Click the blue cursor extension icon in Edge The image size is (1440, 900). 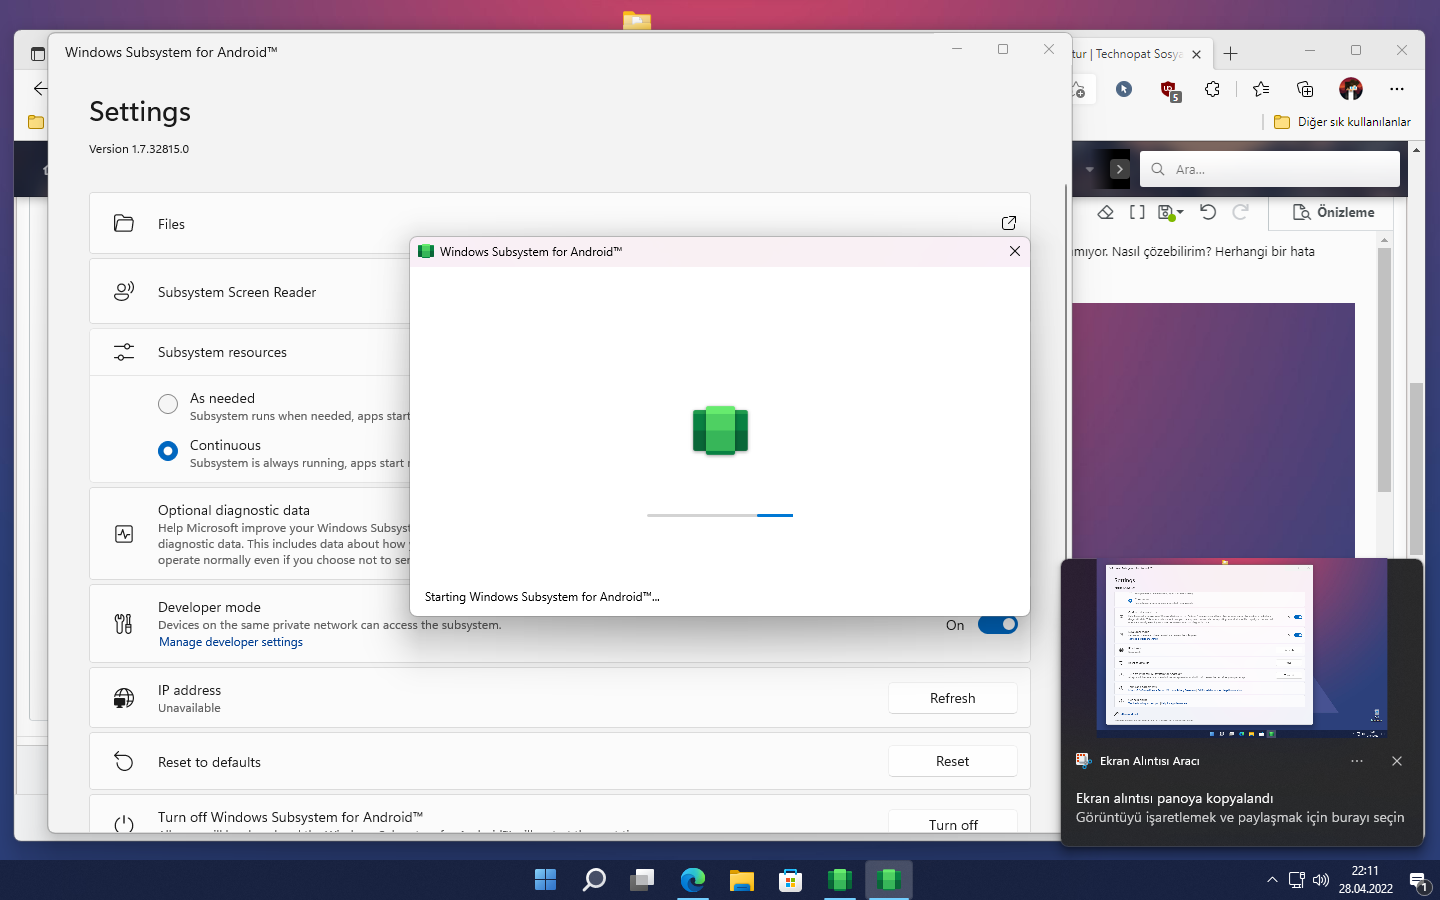pos(1124,89)
